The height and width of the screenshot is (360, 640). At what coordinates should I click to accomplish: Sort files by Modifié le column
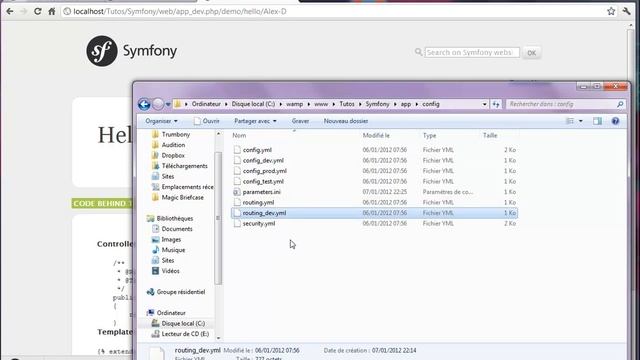376,136
